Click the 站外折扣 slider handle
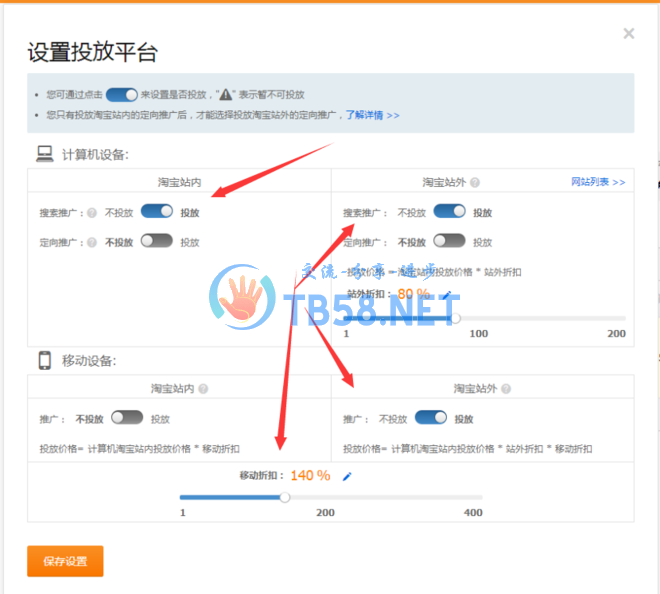Viewport: 660px width, 594px height. (456, 318)
